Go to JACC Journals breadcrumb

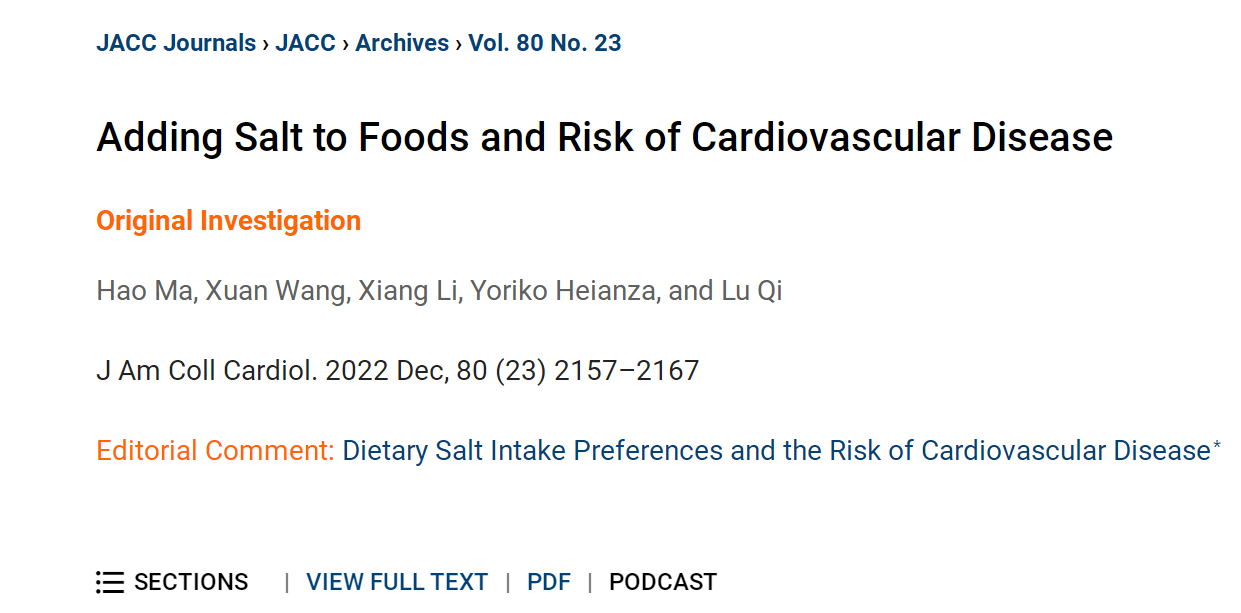176,43
